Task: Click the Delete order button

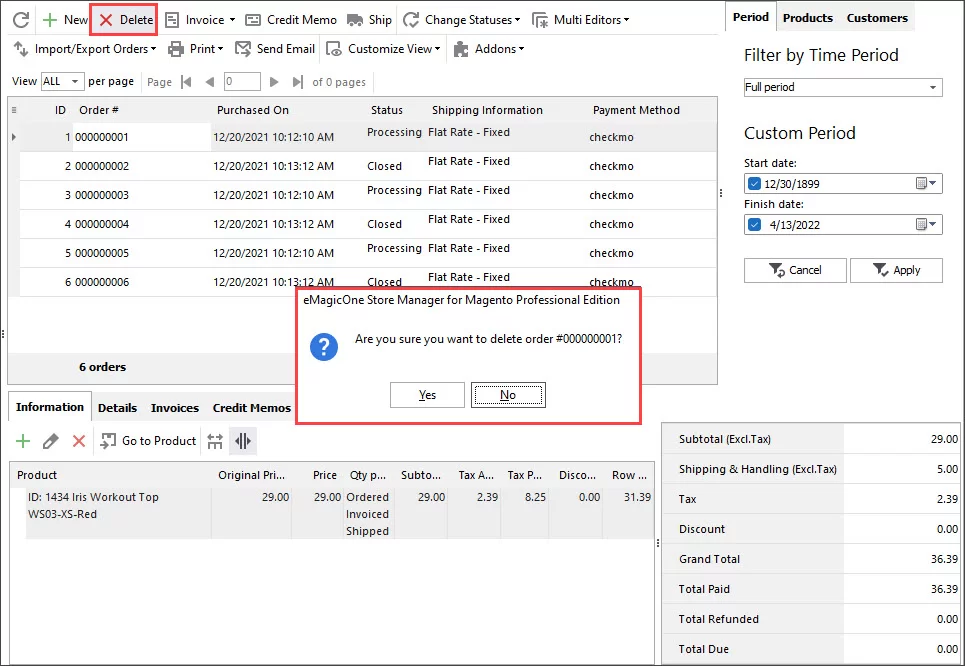Action: pos(125,20)
